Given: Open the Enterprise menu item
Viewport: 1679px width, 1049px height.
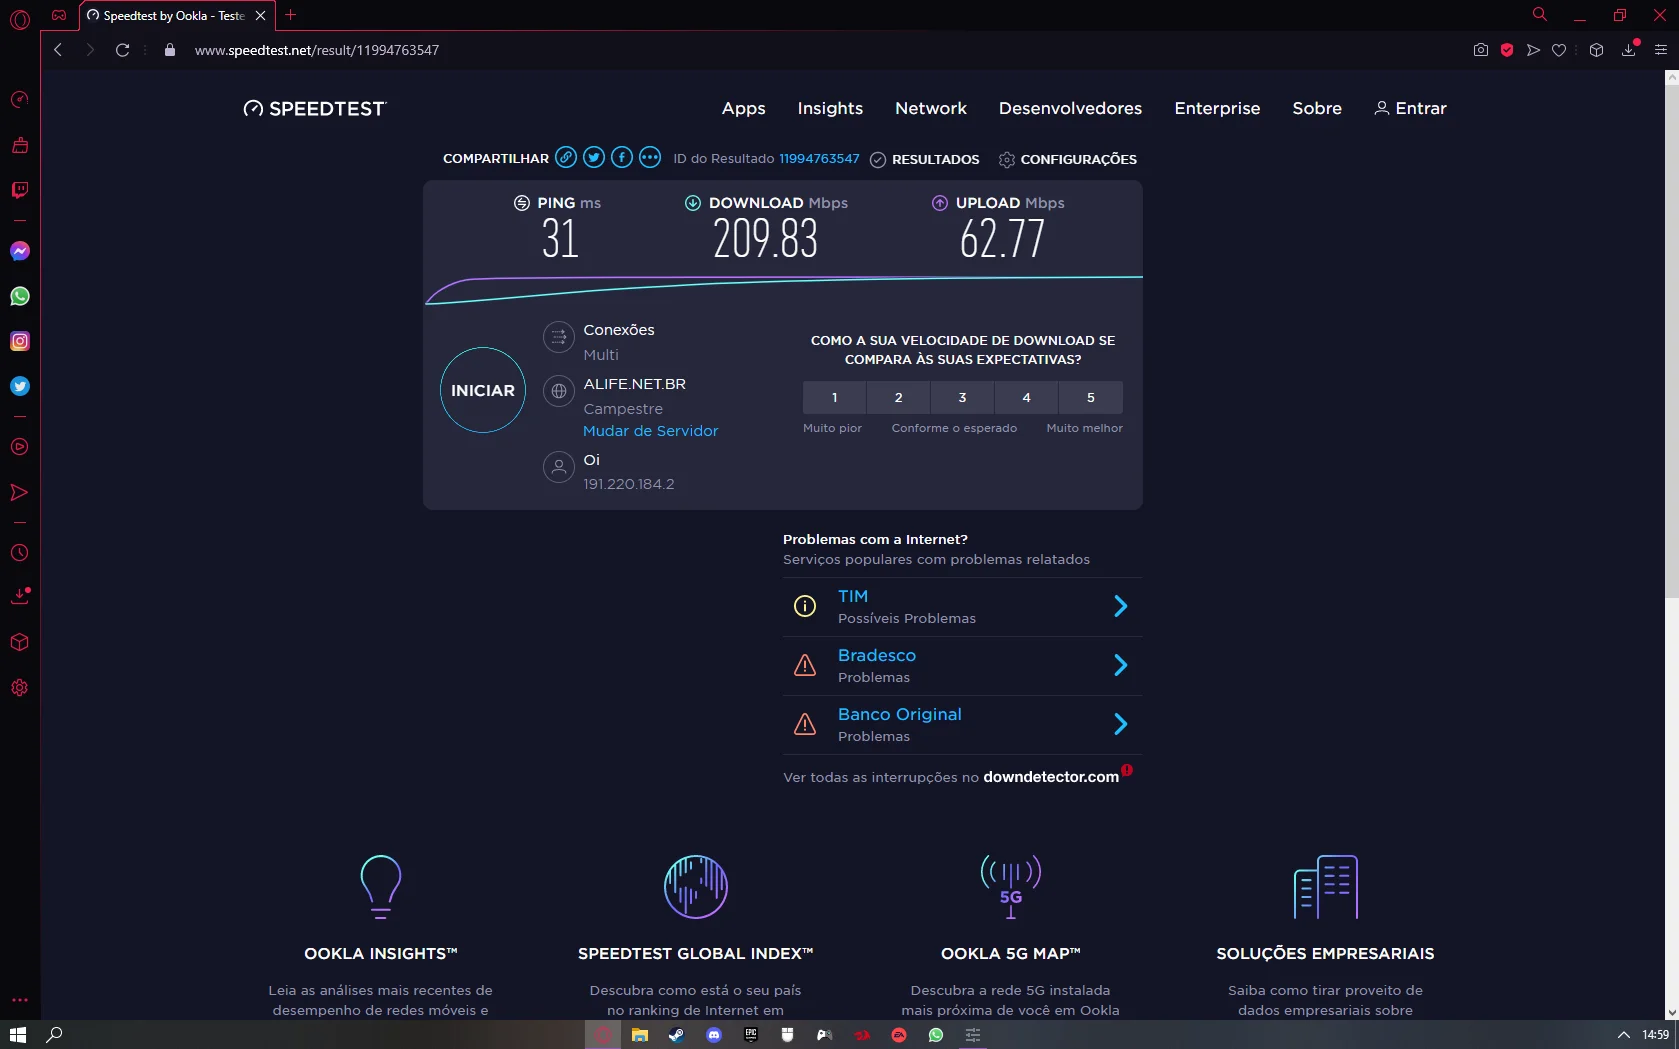Looking at the screenshot, I should click(x=1217, y=108).
